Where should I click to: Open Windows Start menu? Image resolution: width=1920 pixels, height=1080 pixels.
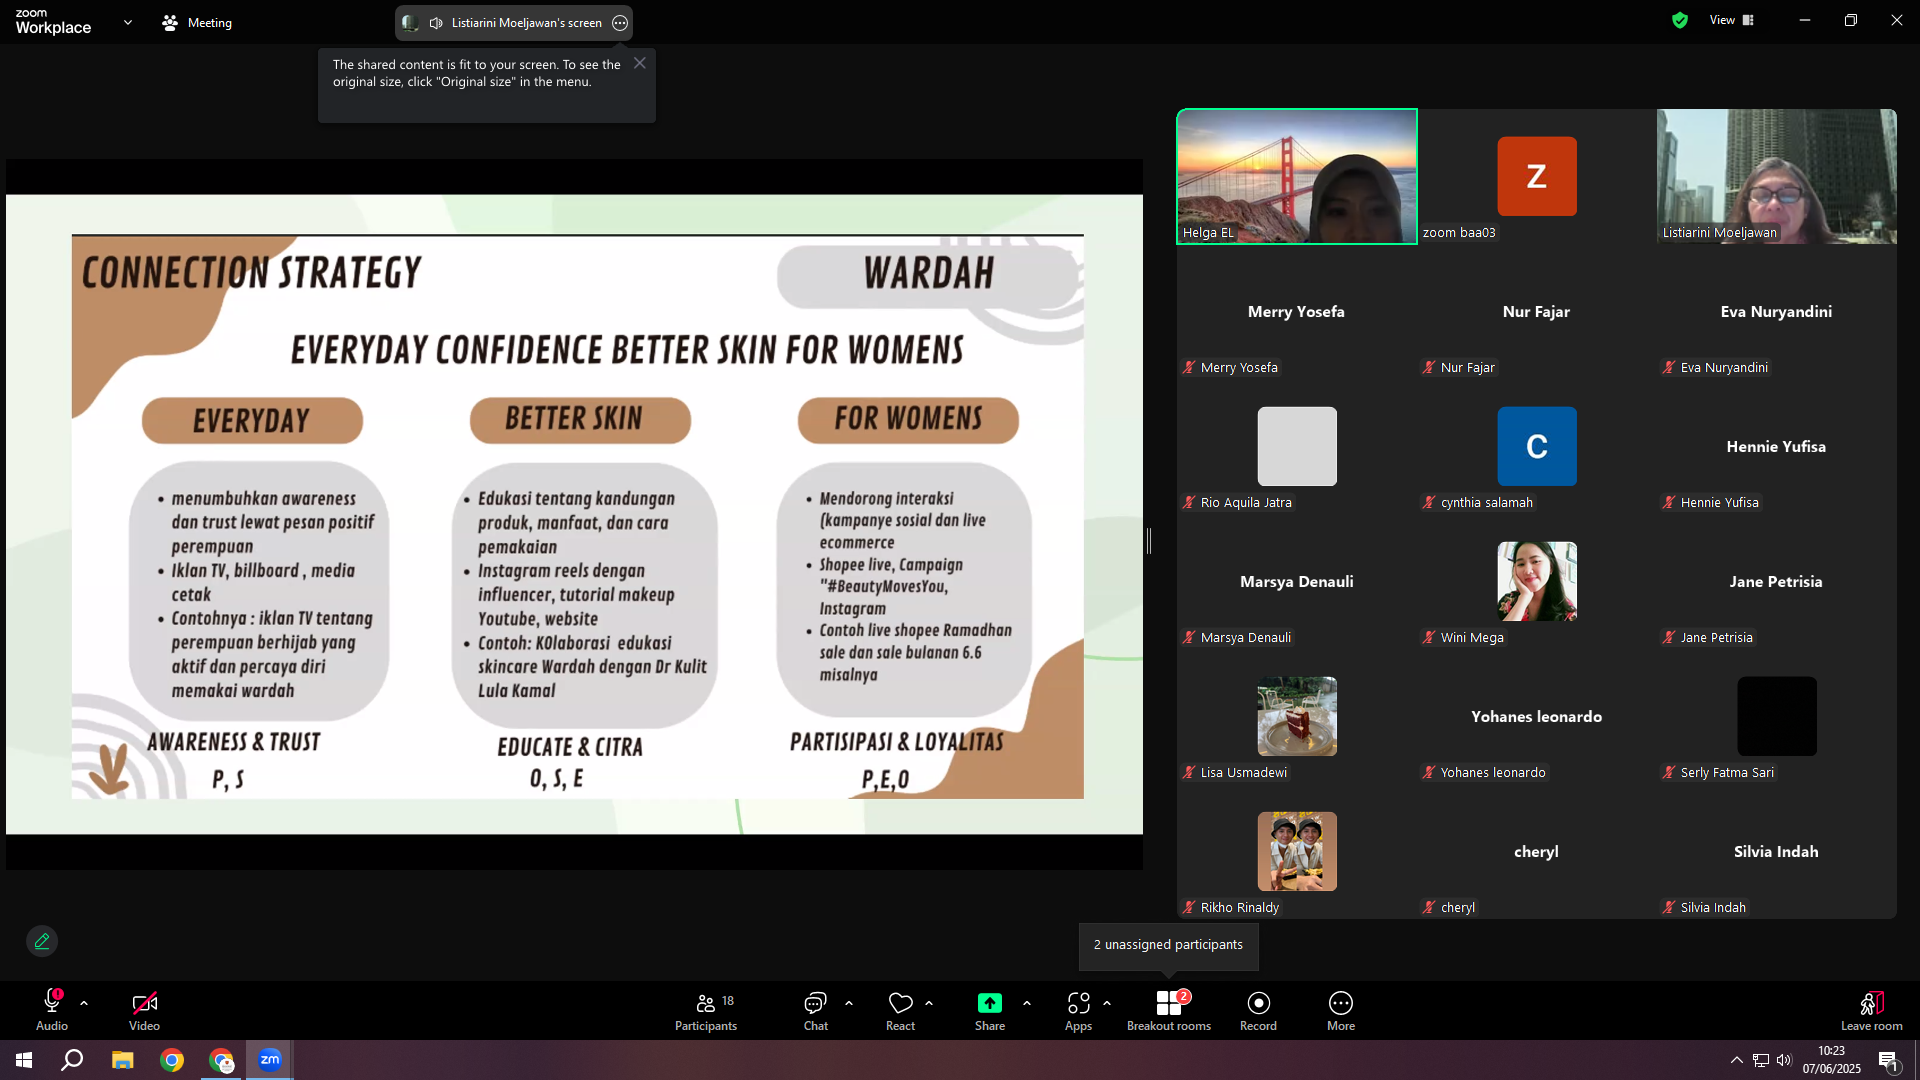24,1060
